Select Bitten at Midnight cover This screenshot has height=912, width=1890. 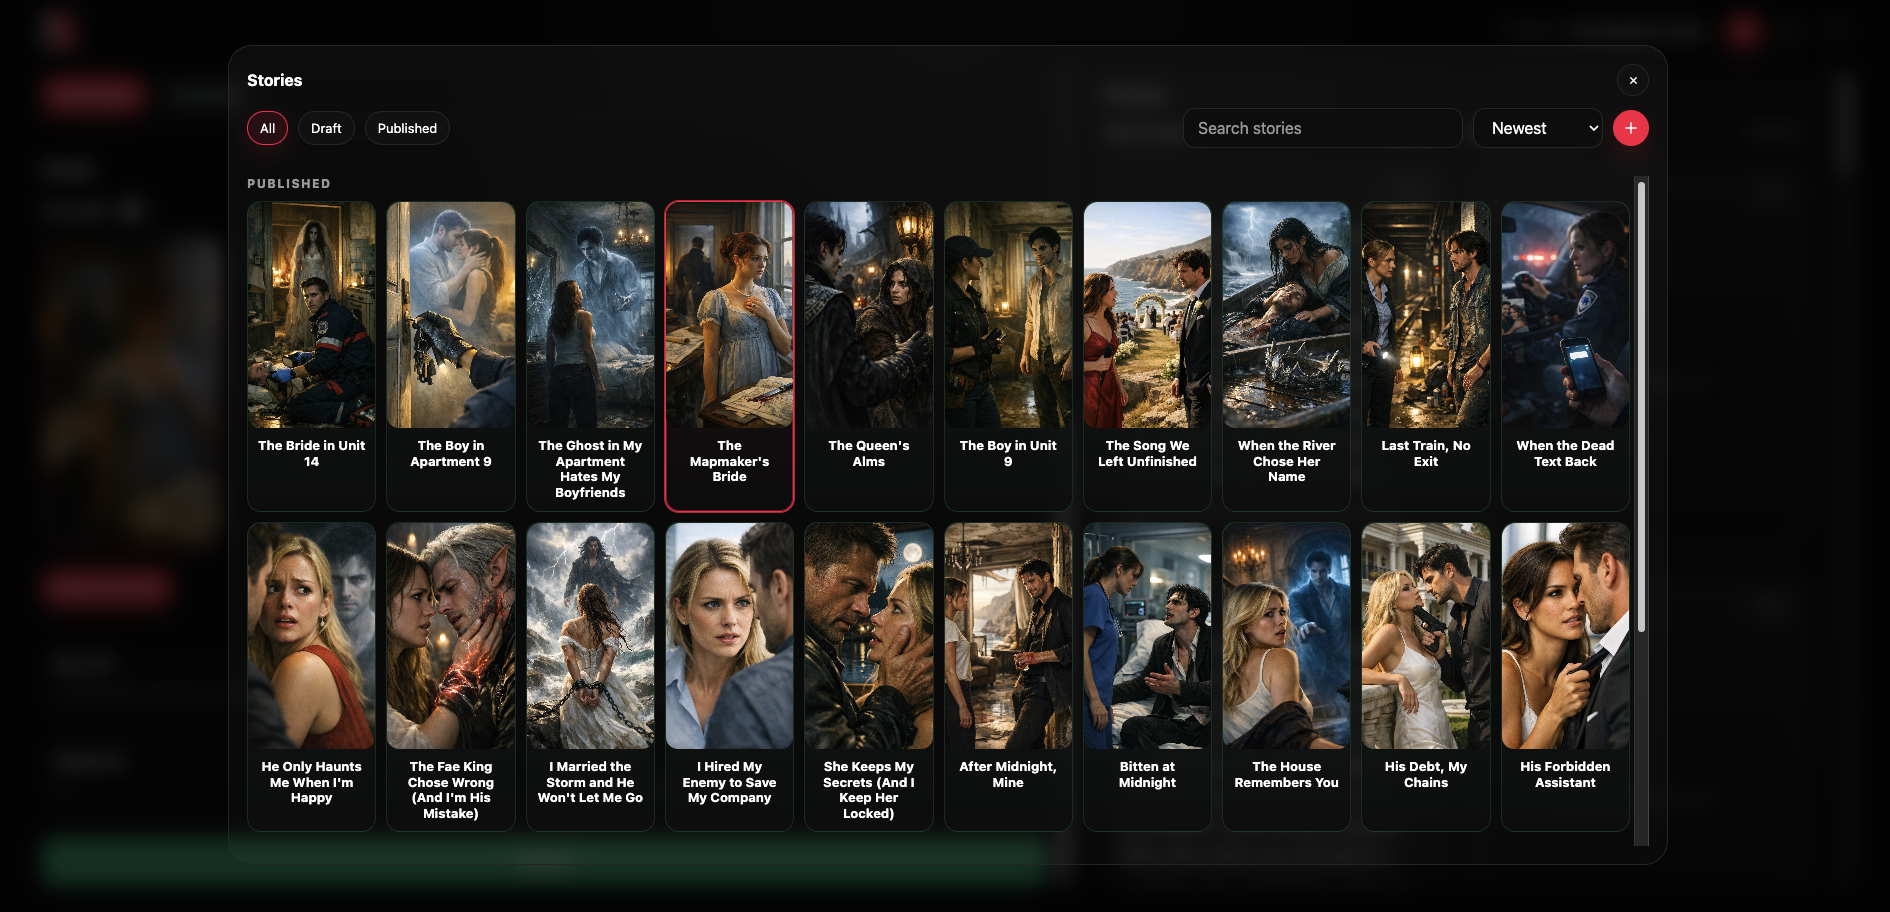point(1147,636)
